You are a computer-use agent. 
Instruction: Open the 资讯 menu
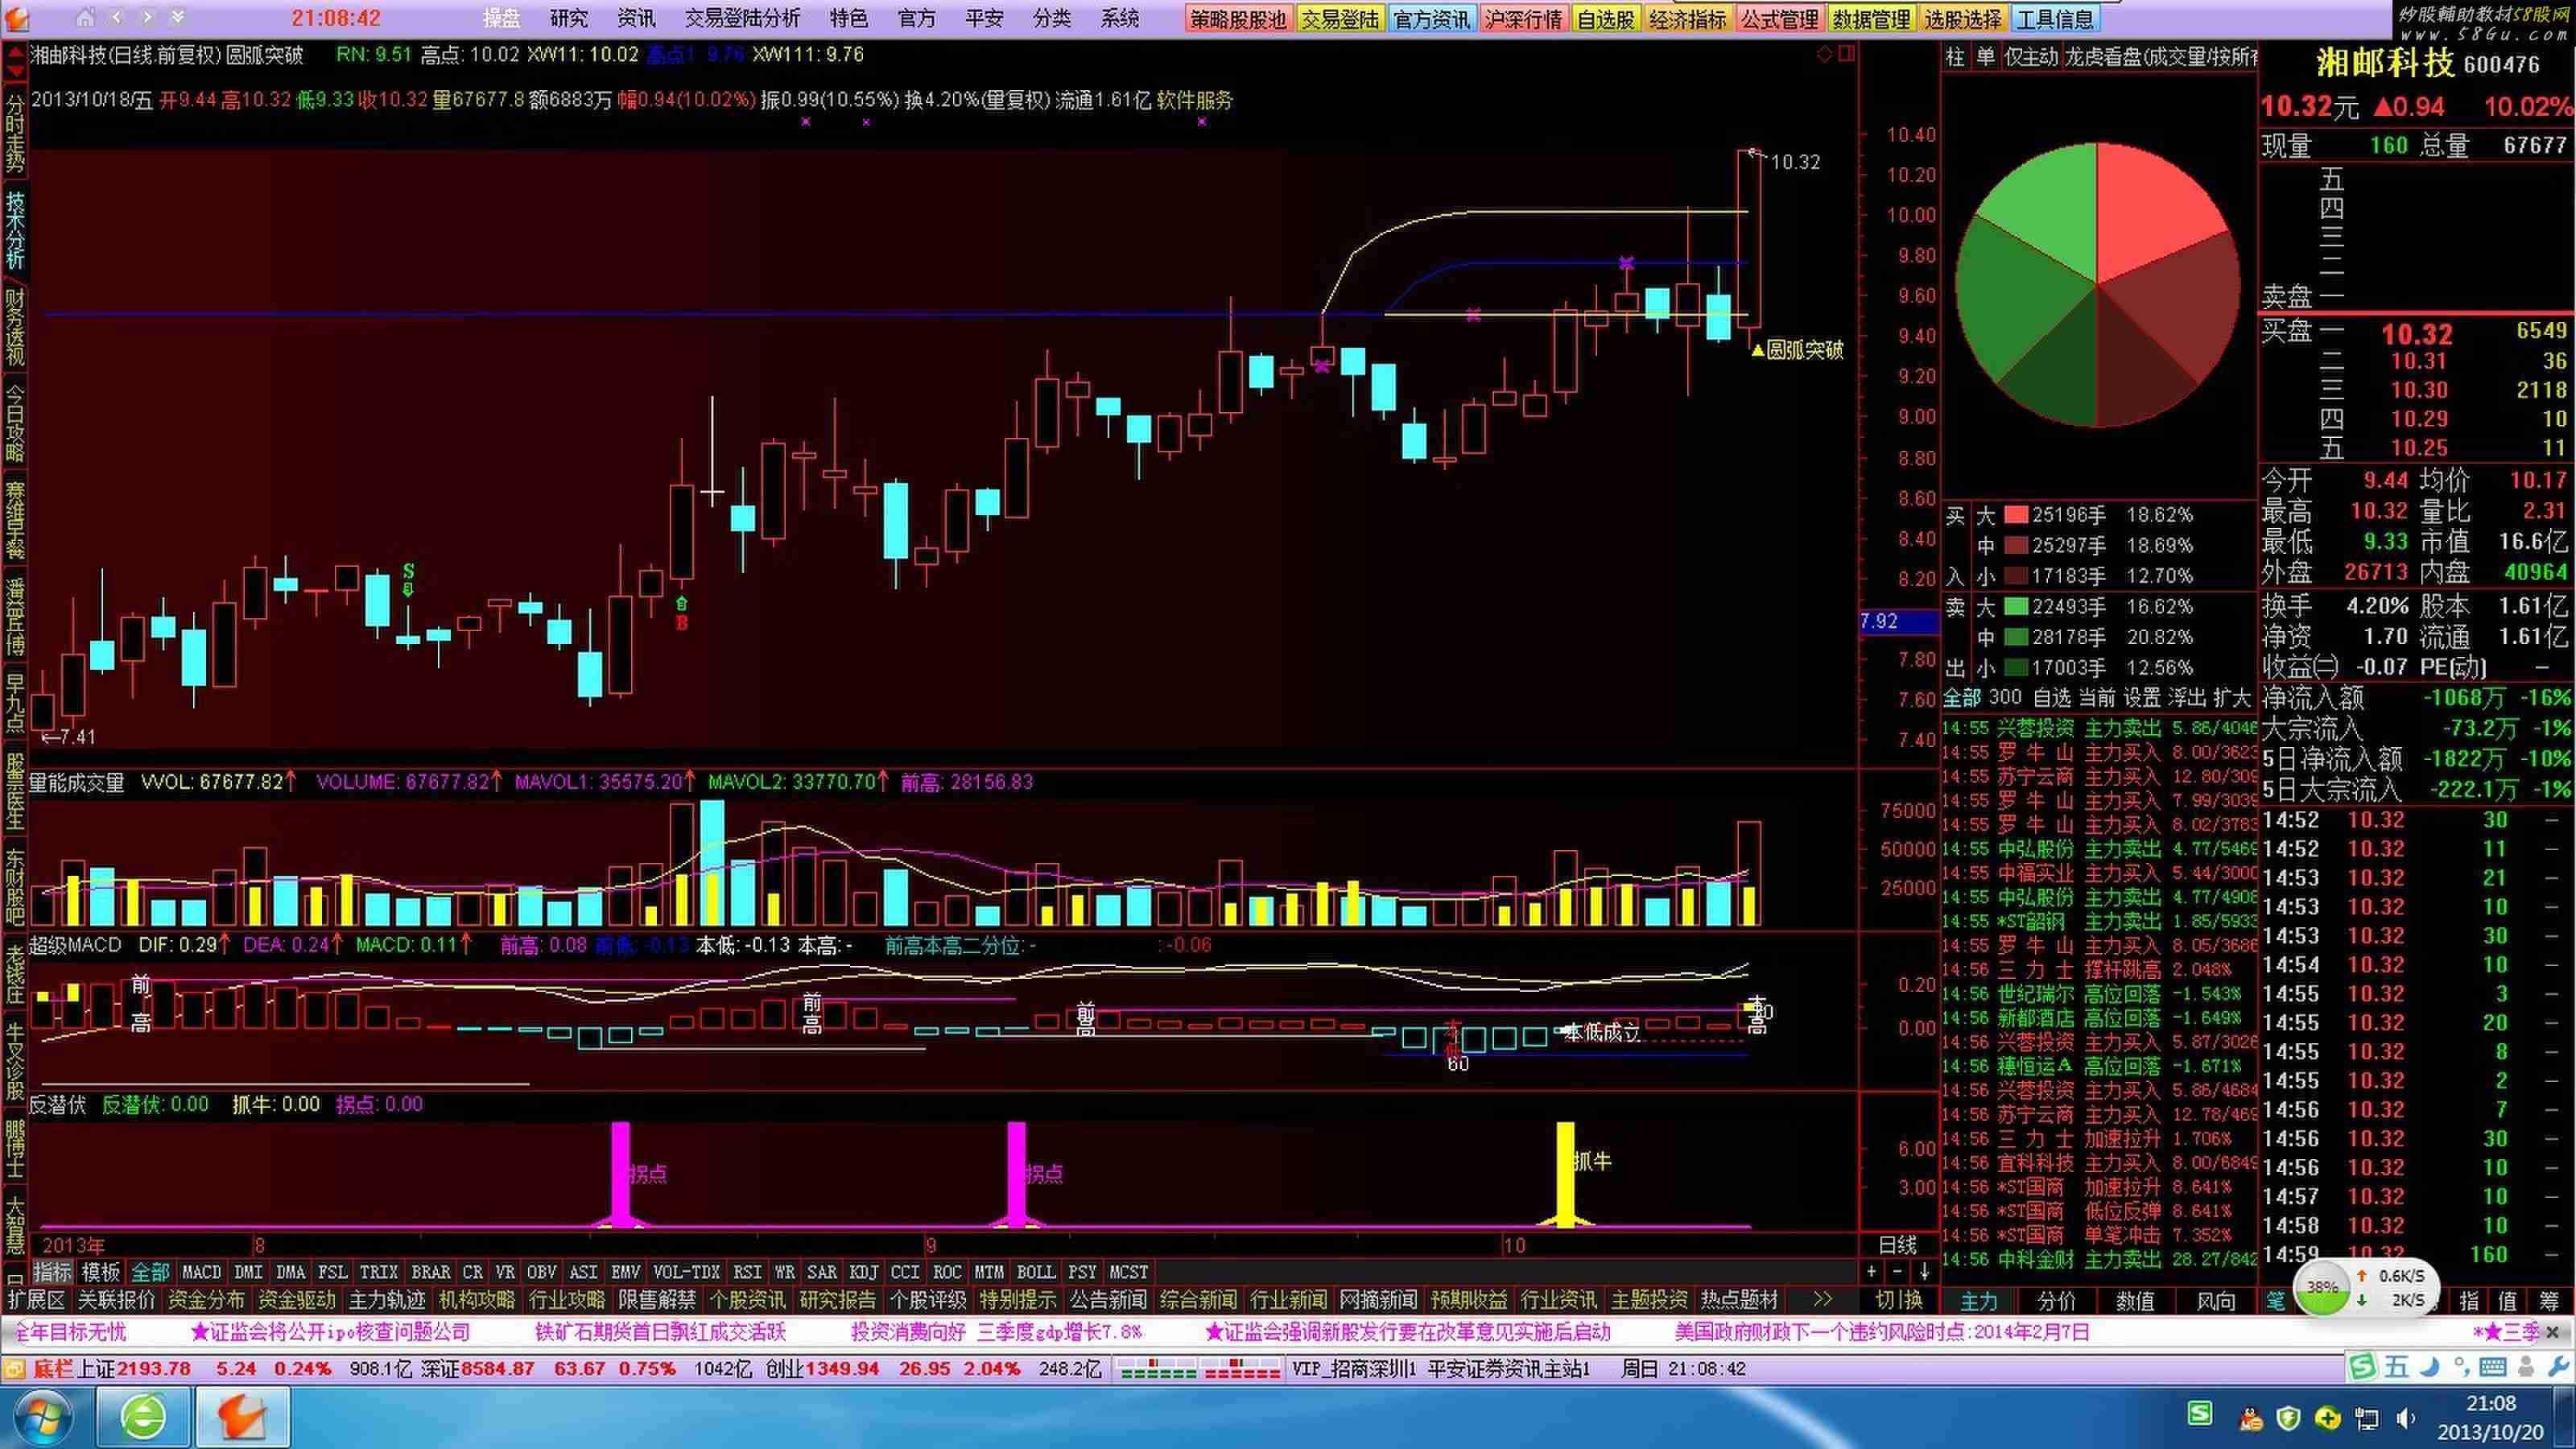click(636, 18)
